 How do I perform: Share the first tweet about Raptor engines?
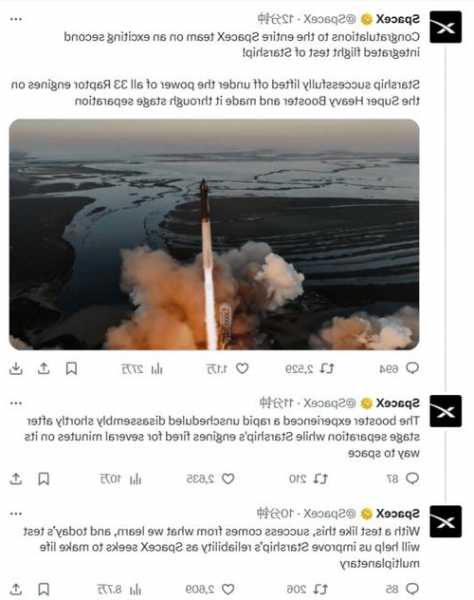(x=44, y=368)
